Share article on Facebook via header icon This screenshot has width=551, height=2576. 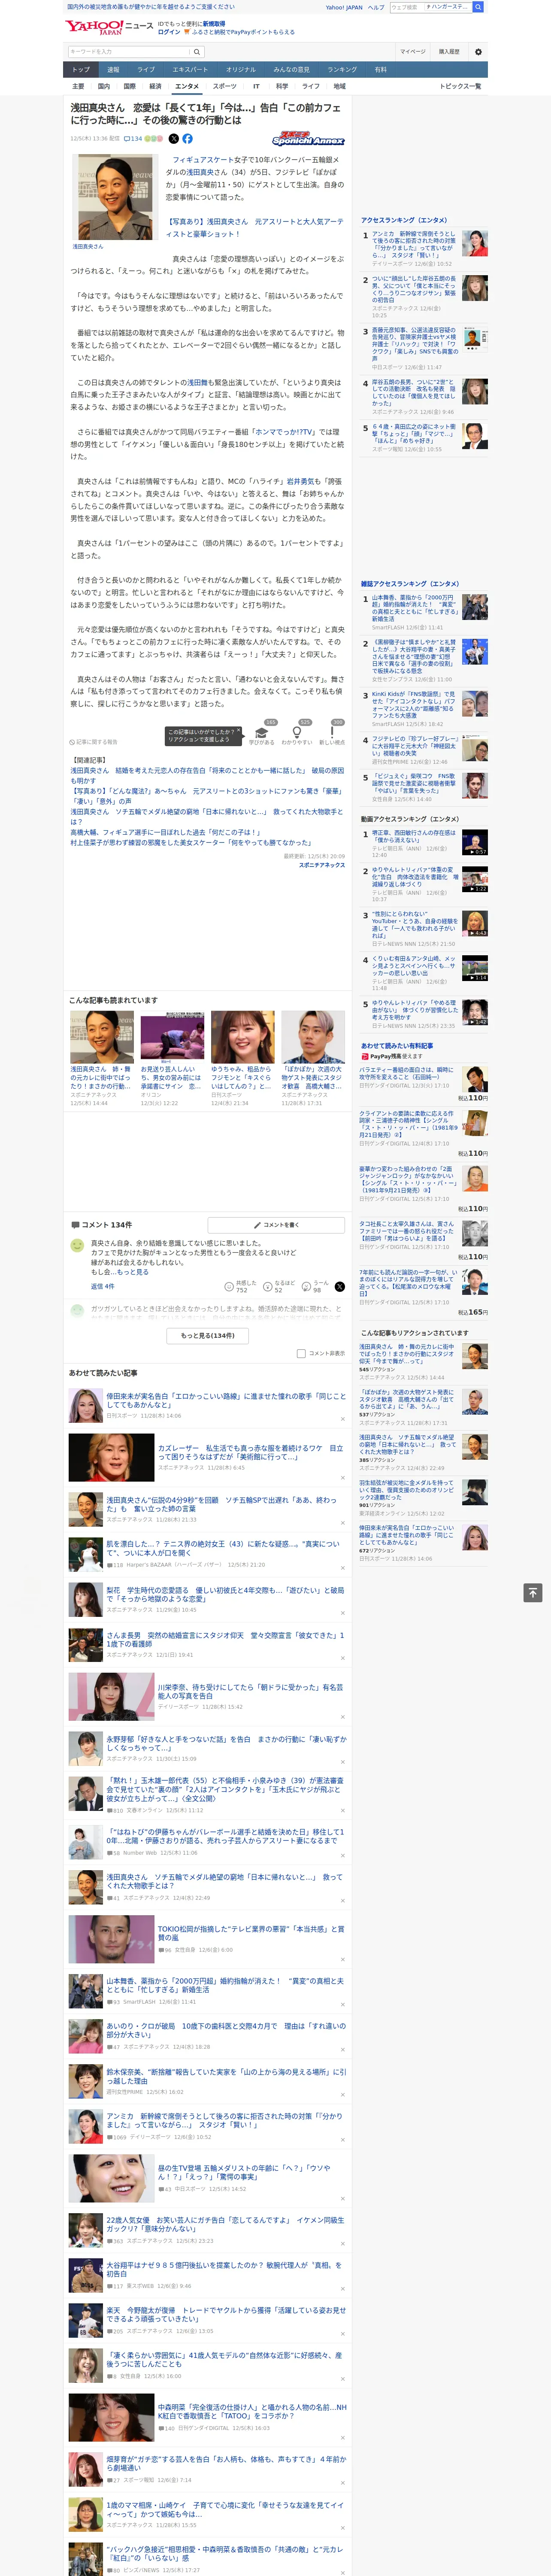[187, 139]
